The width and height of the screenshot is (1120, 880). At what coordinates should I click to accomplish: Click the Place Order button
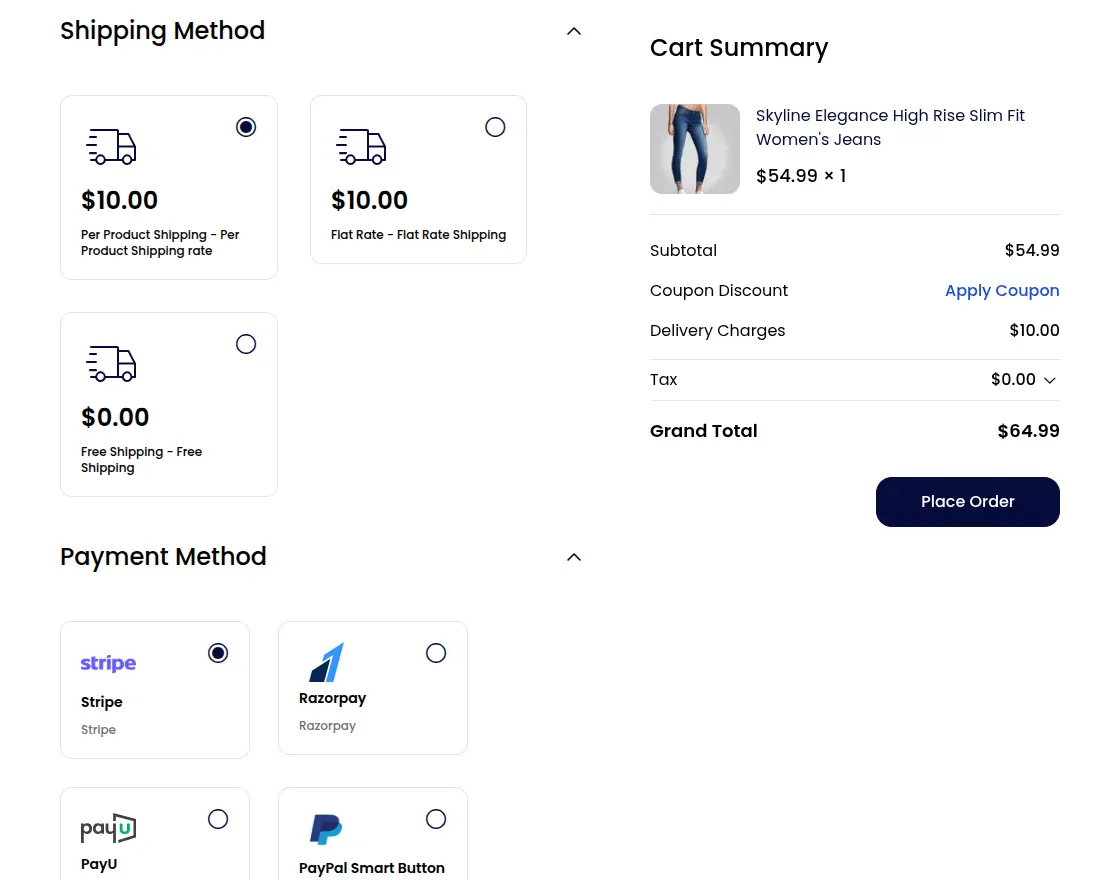click(x=967, y=501)
